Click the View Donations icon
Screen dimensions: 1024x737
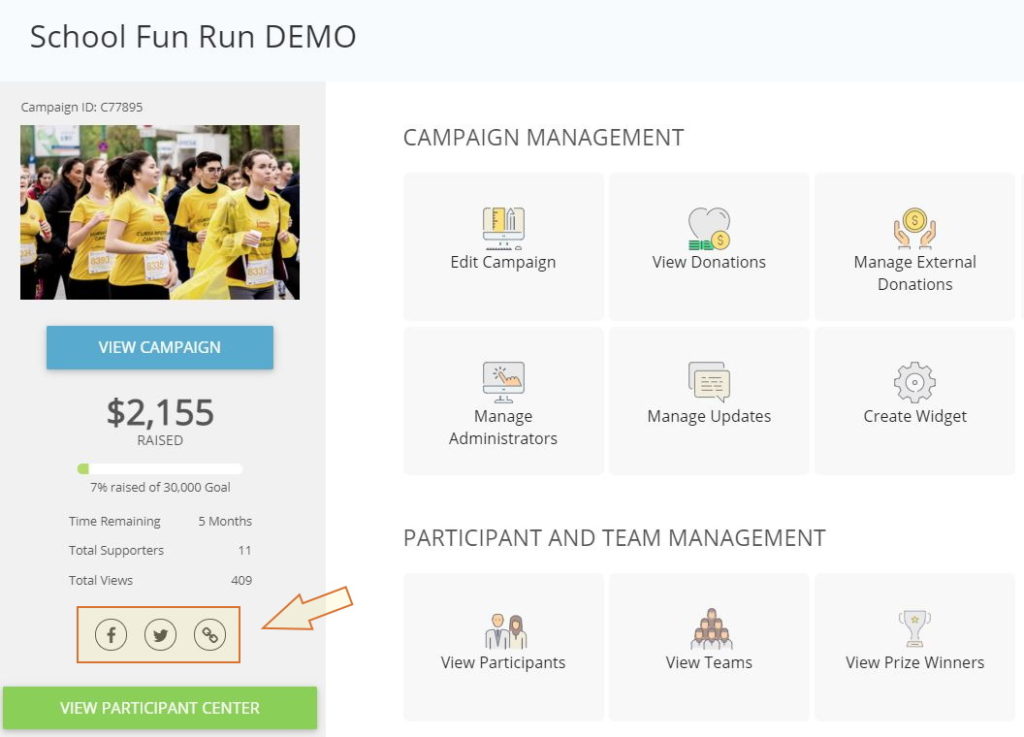coord(709,228)
